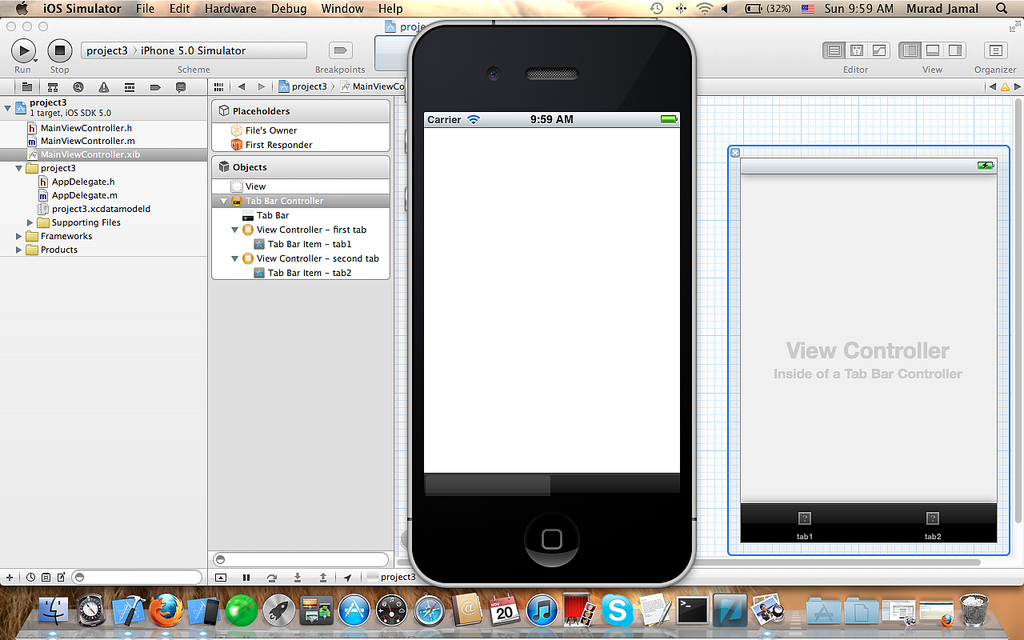This screenshot has width=1024, height=640.
Task: Pause execution in the debug bar
Action: [247, 577]
